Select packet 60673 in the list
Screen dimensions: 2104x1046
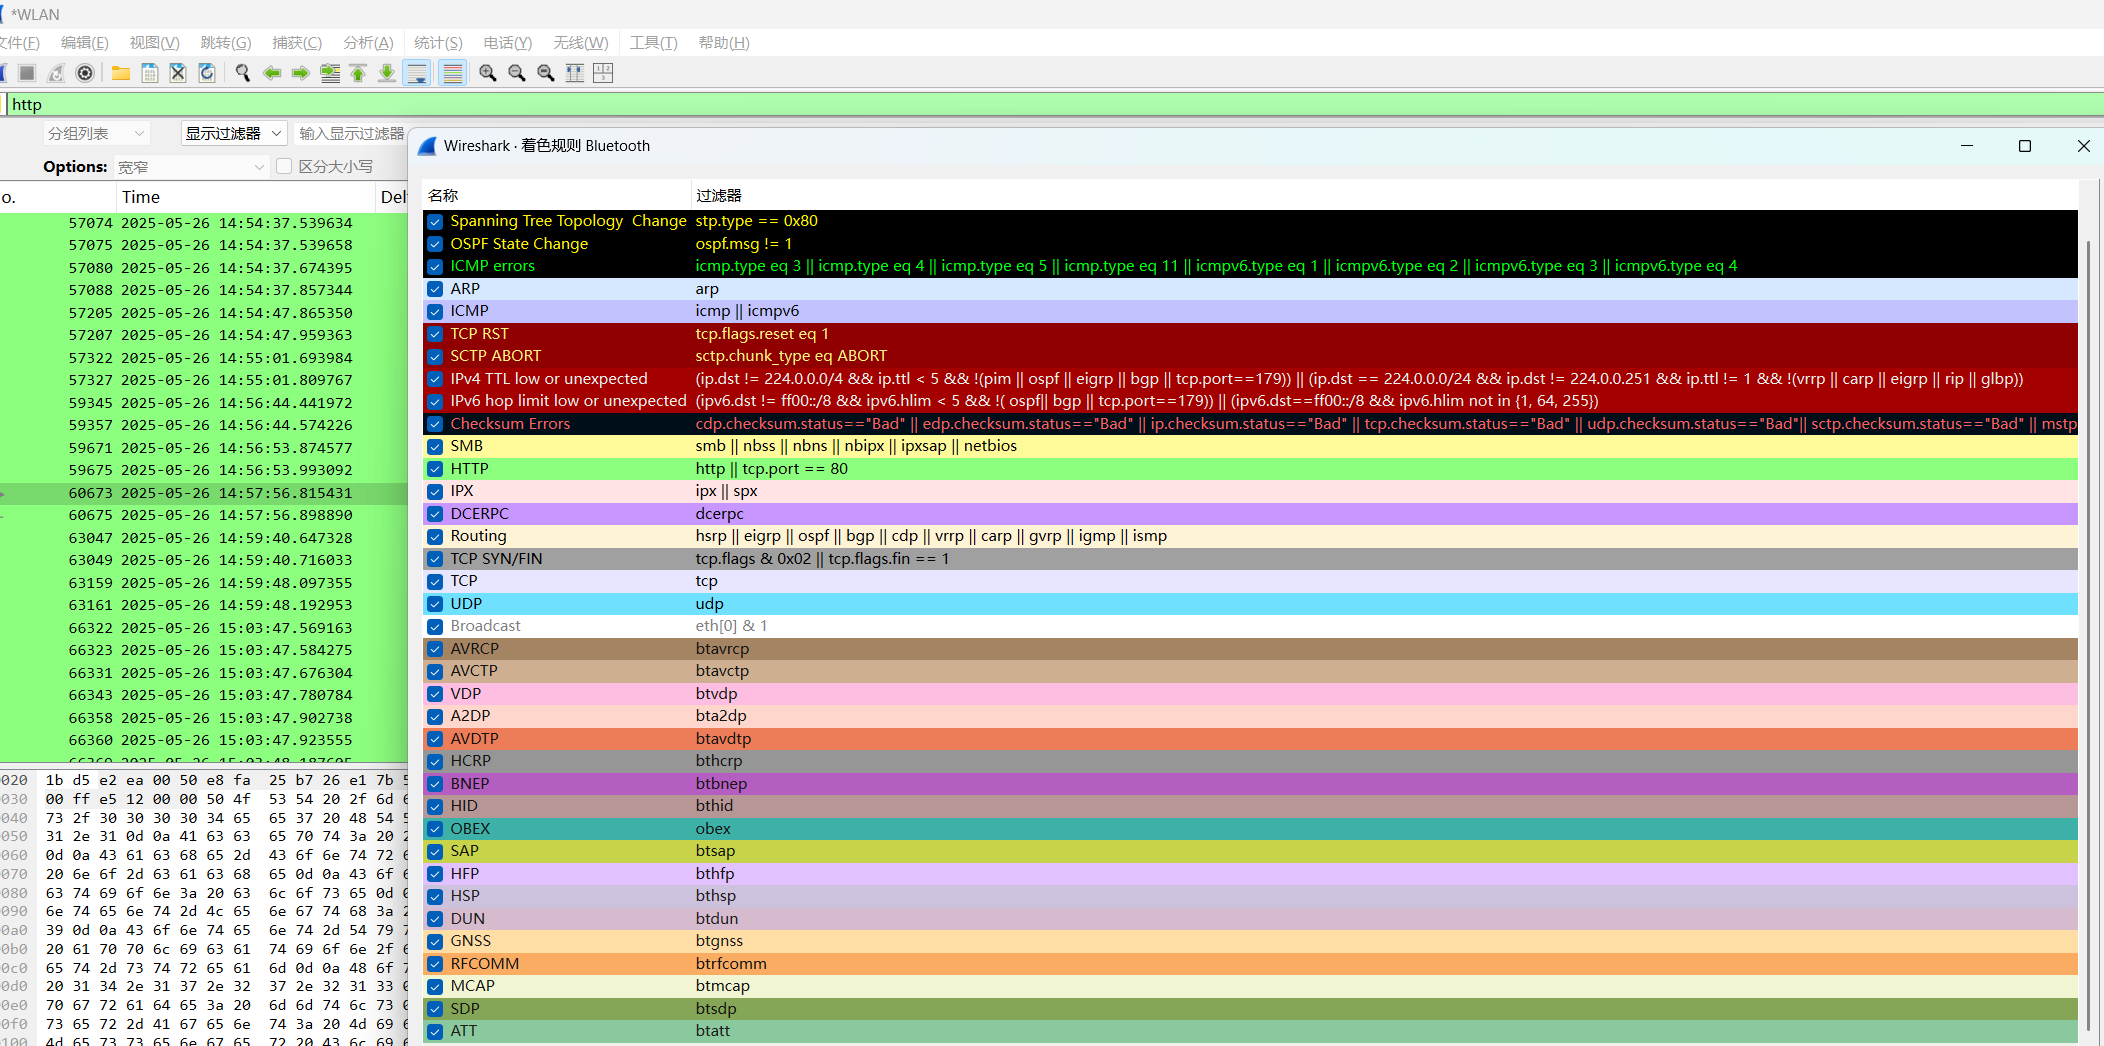tap(204, 493)
